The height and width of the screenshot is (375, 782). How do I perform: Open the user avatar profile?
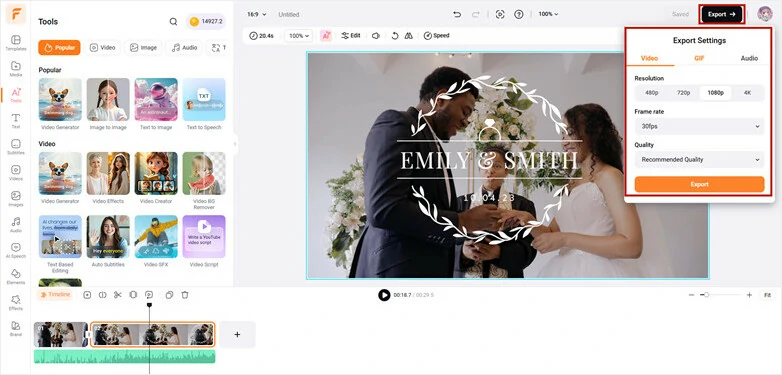pos(765,14)
